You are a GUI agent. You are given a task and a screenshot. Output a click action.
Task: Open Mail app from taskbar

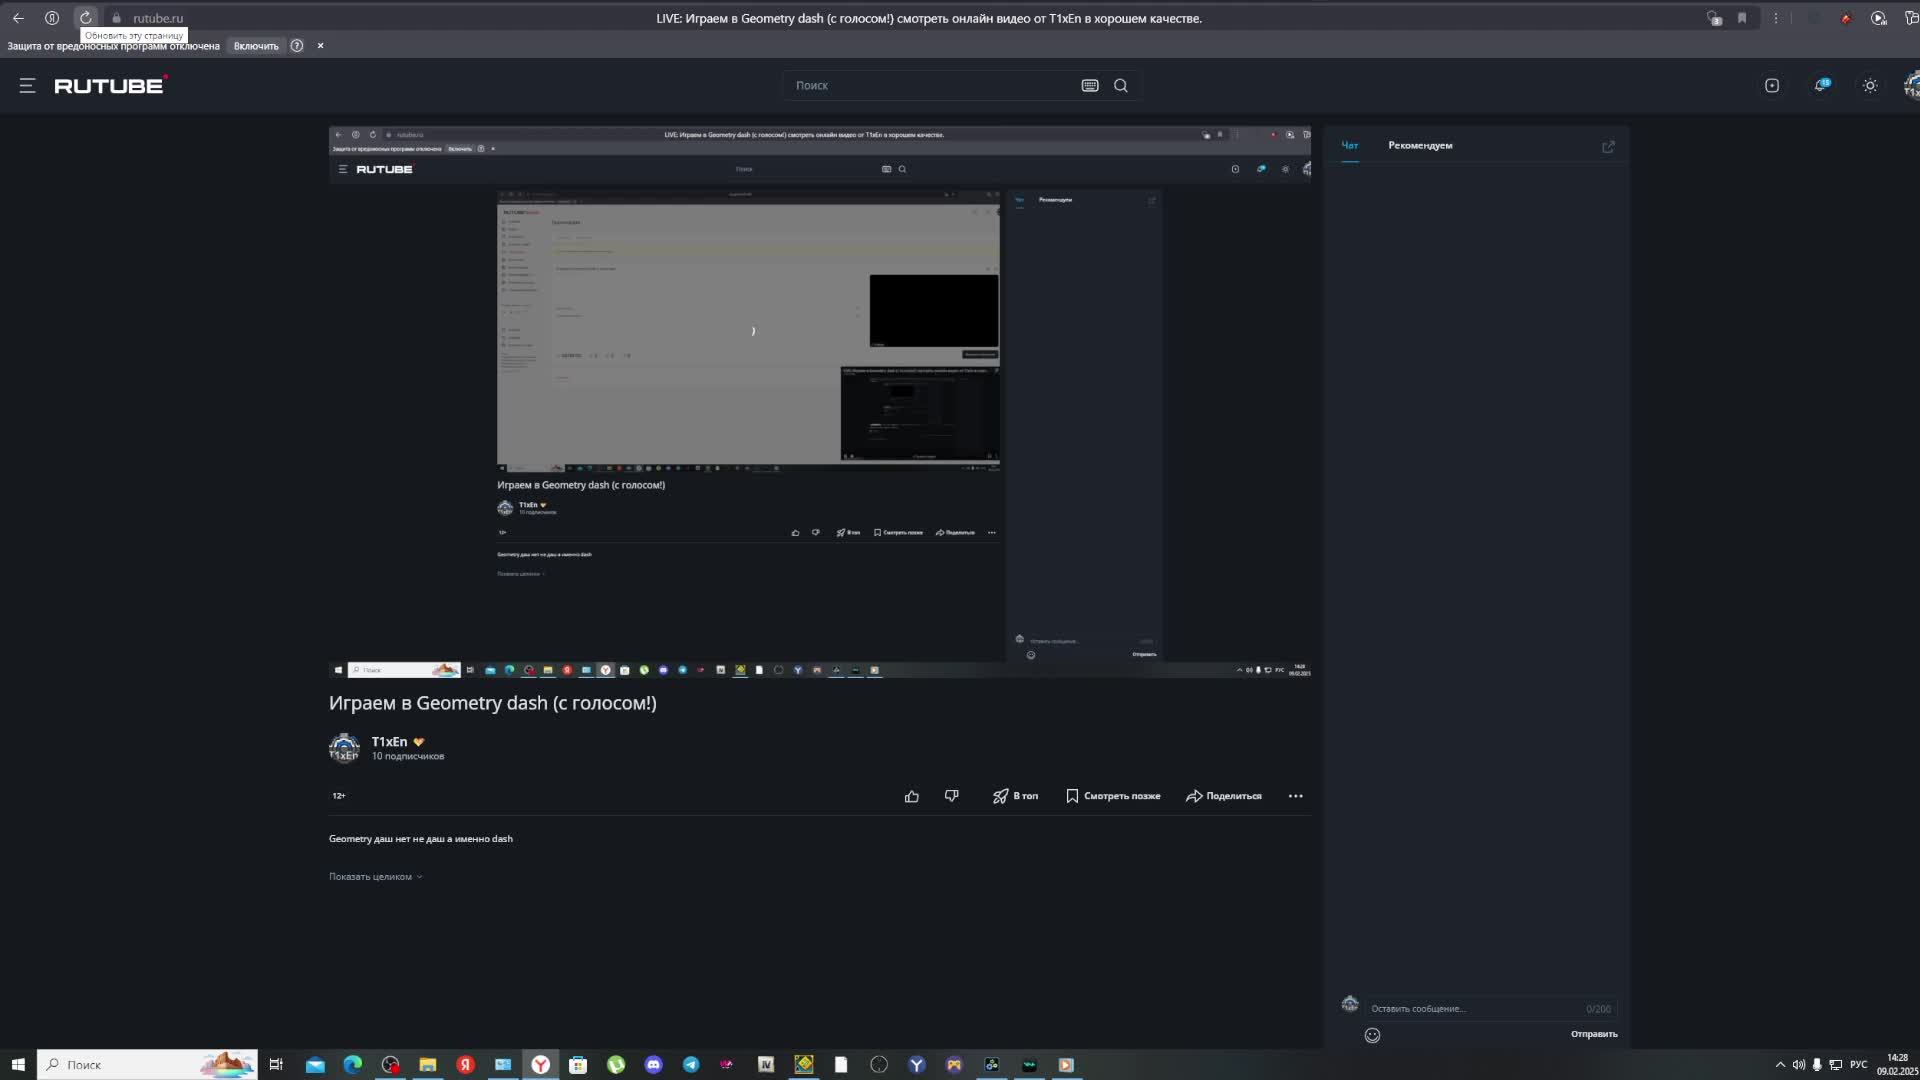(x=315, y=1065)
